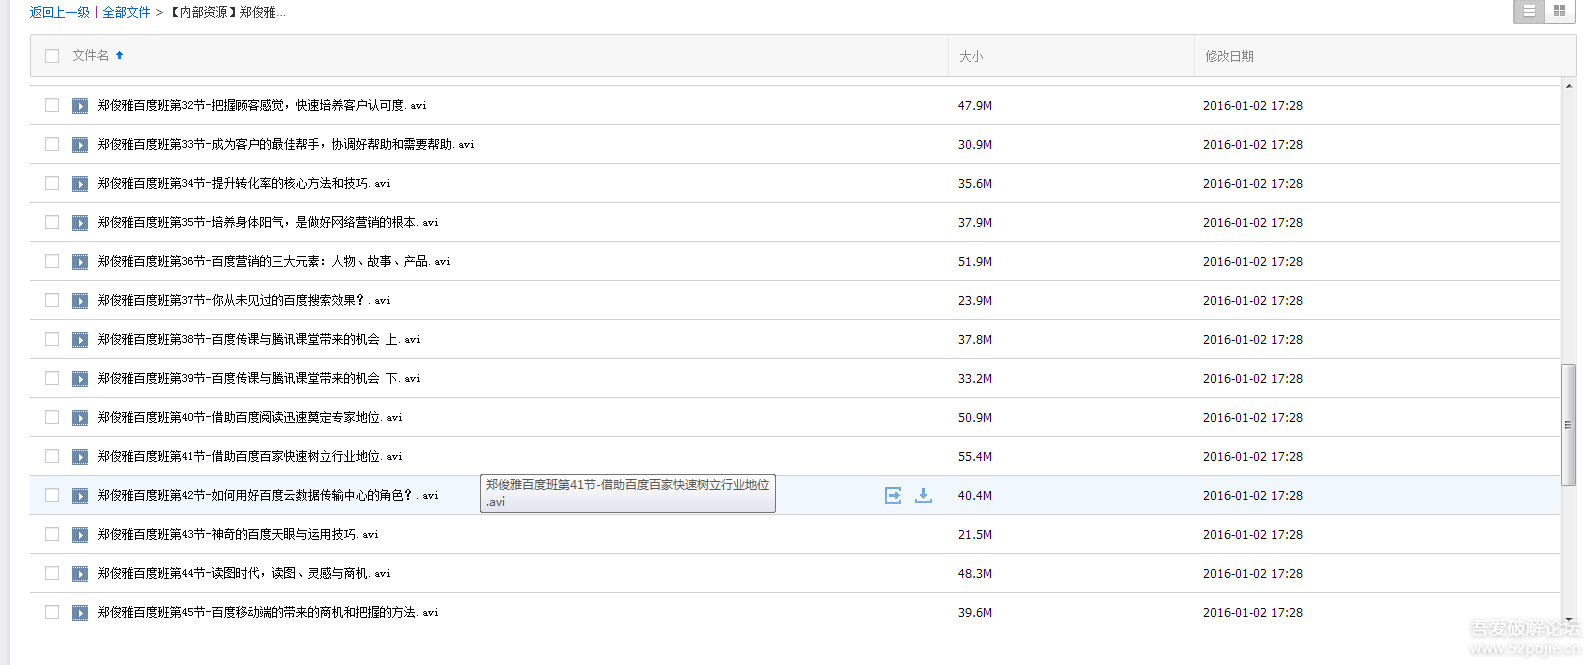Click size 51.9M of lesson 36

(975, 261)
